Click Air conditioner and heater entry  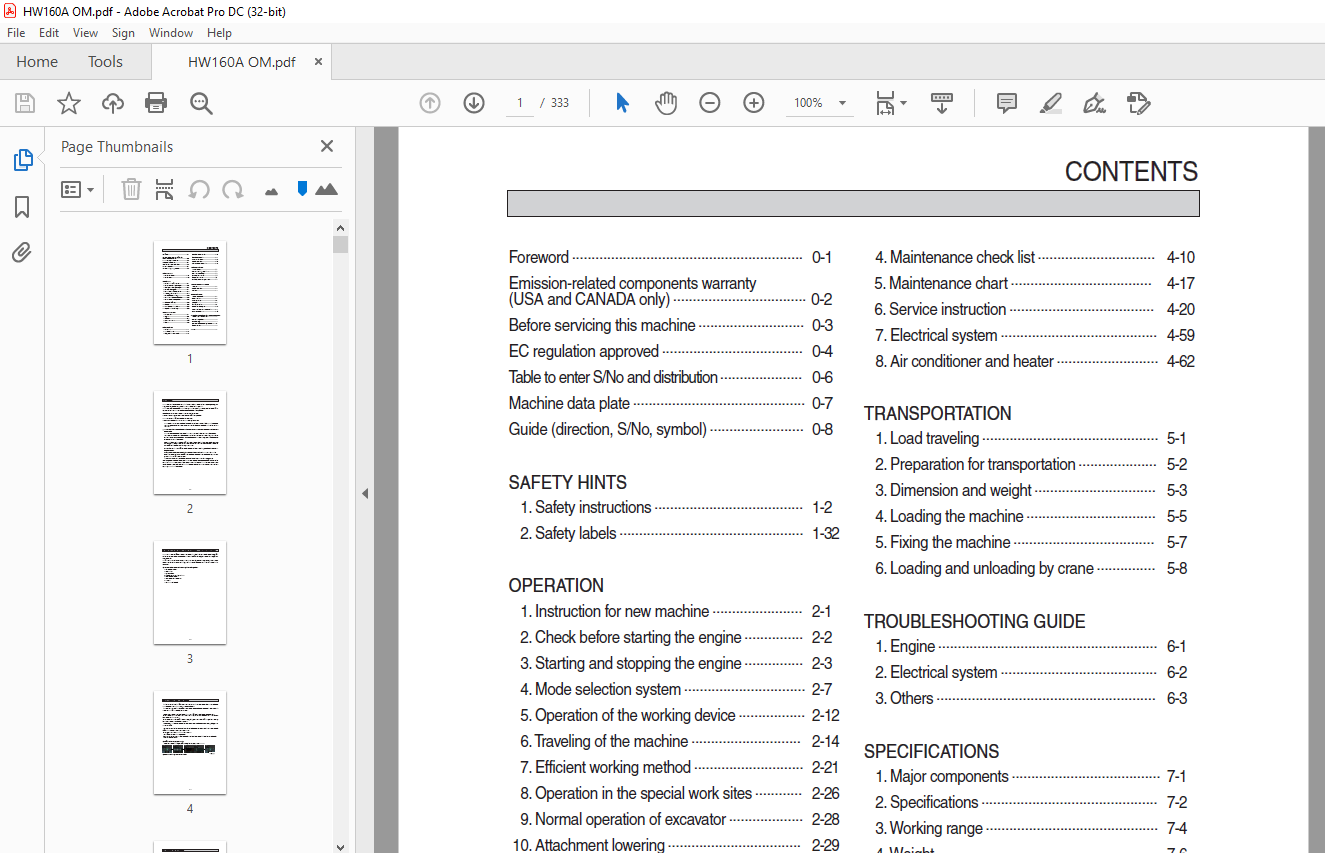(x=1034, y=361)
